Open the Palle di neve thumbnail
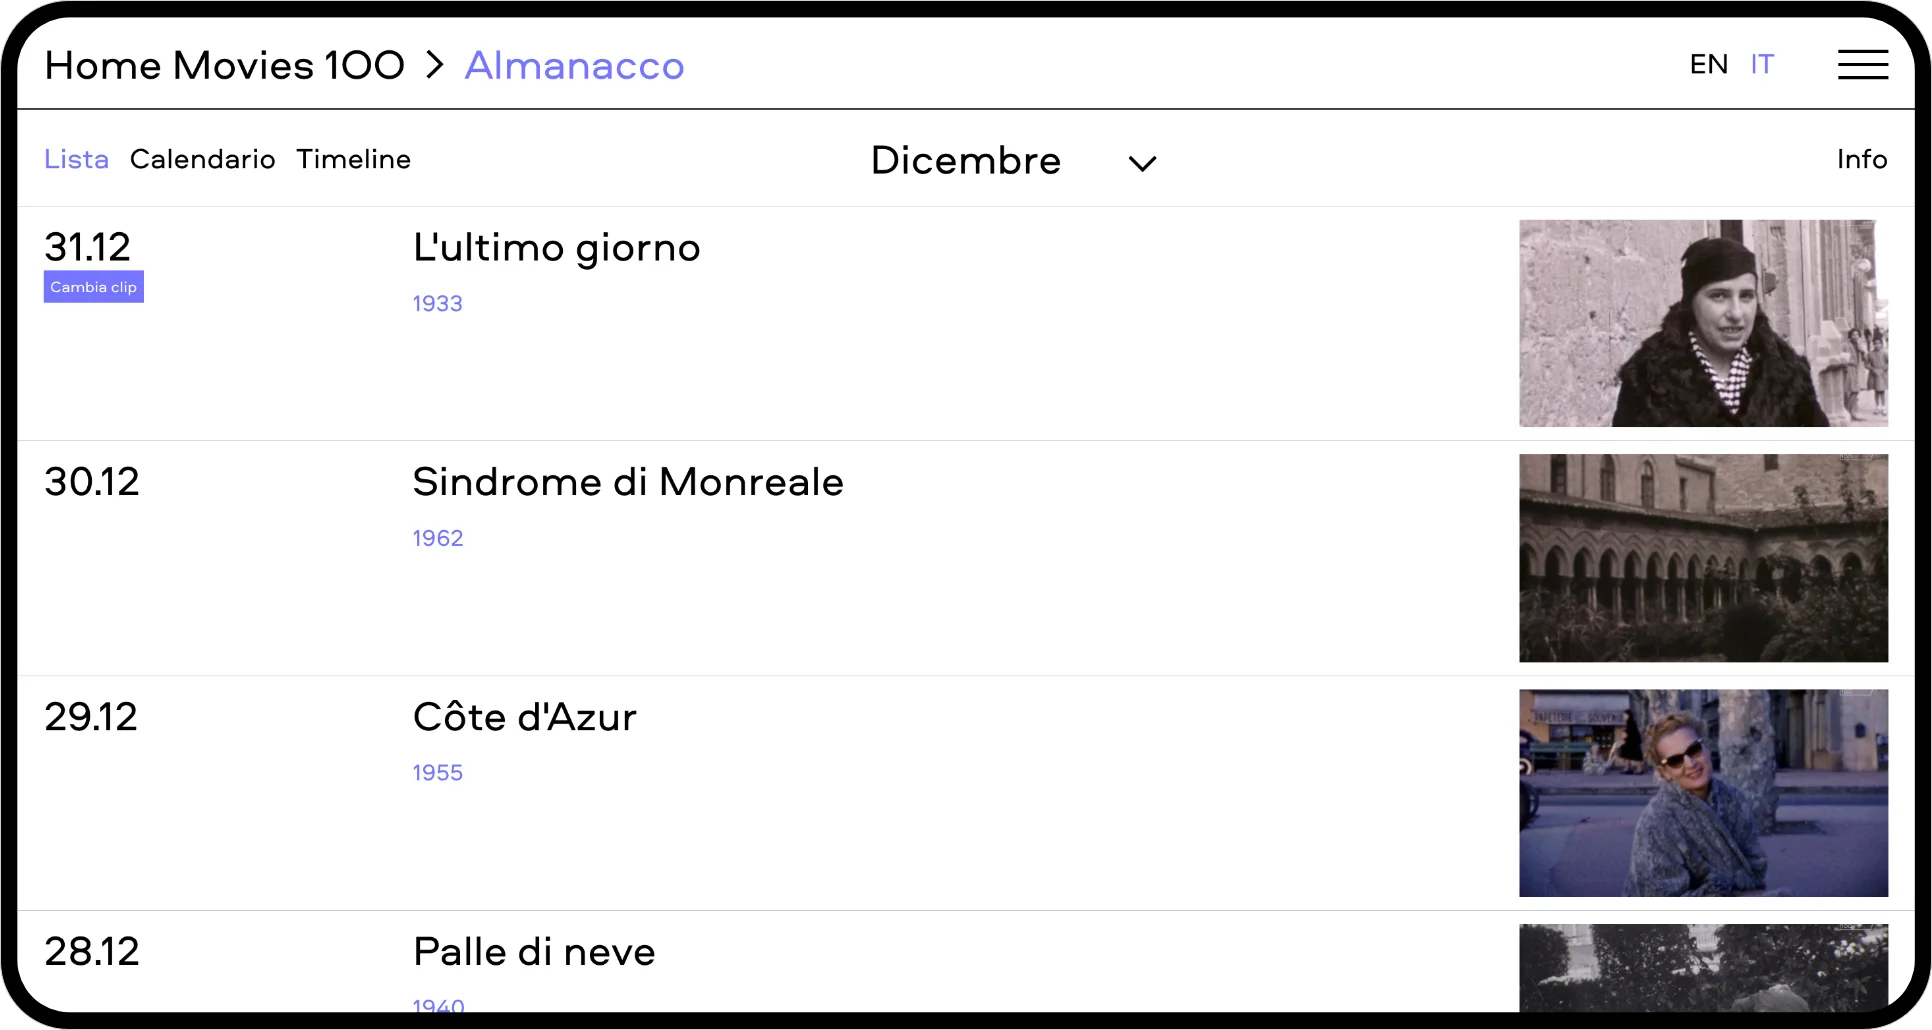 pyautogui.click(x=1703, y=968)
